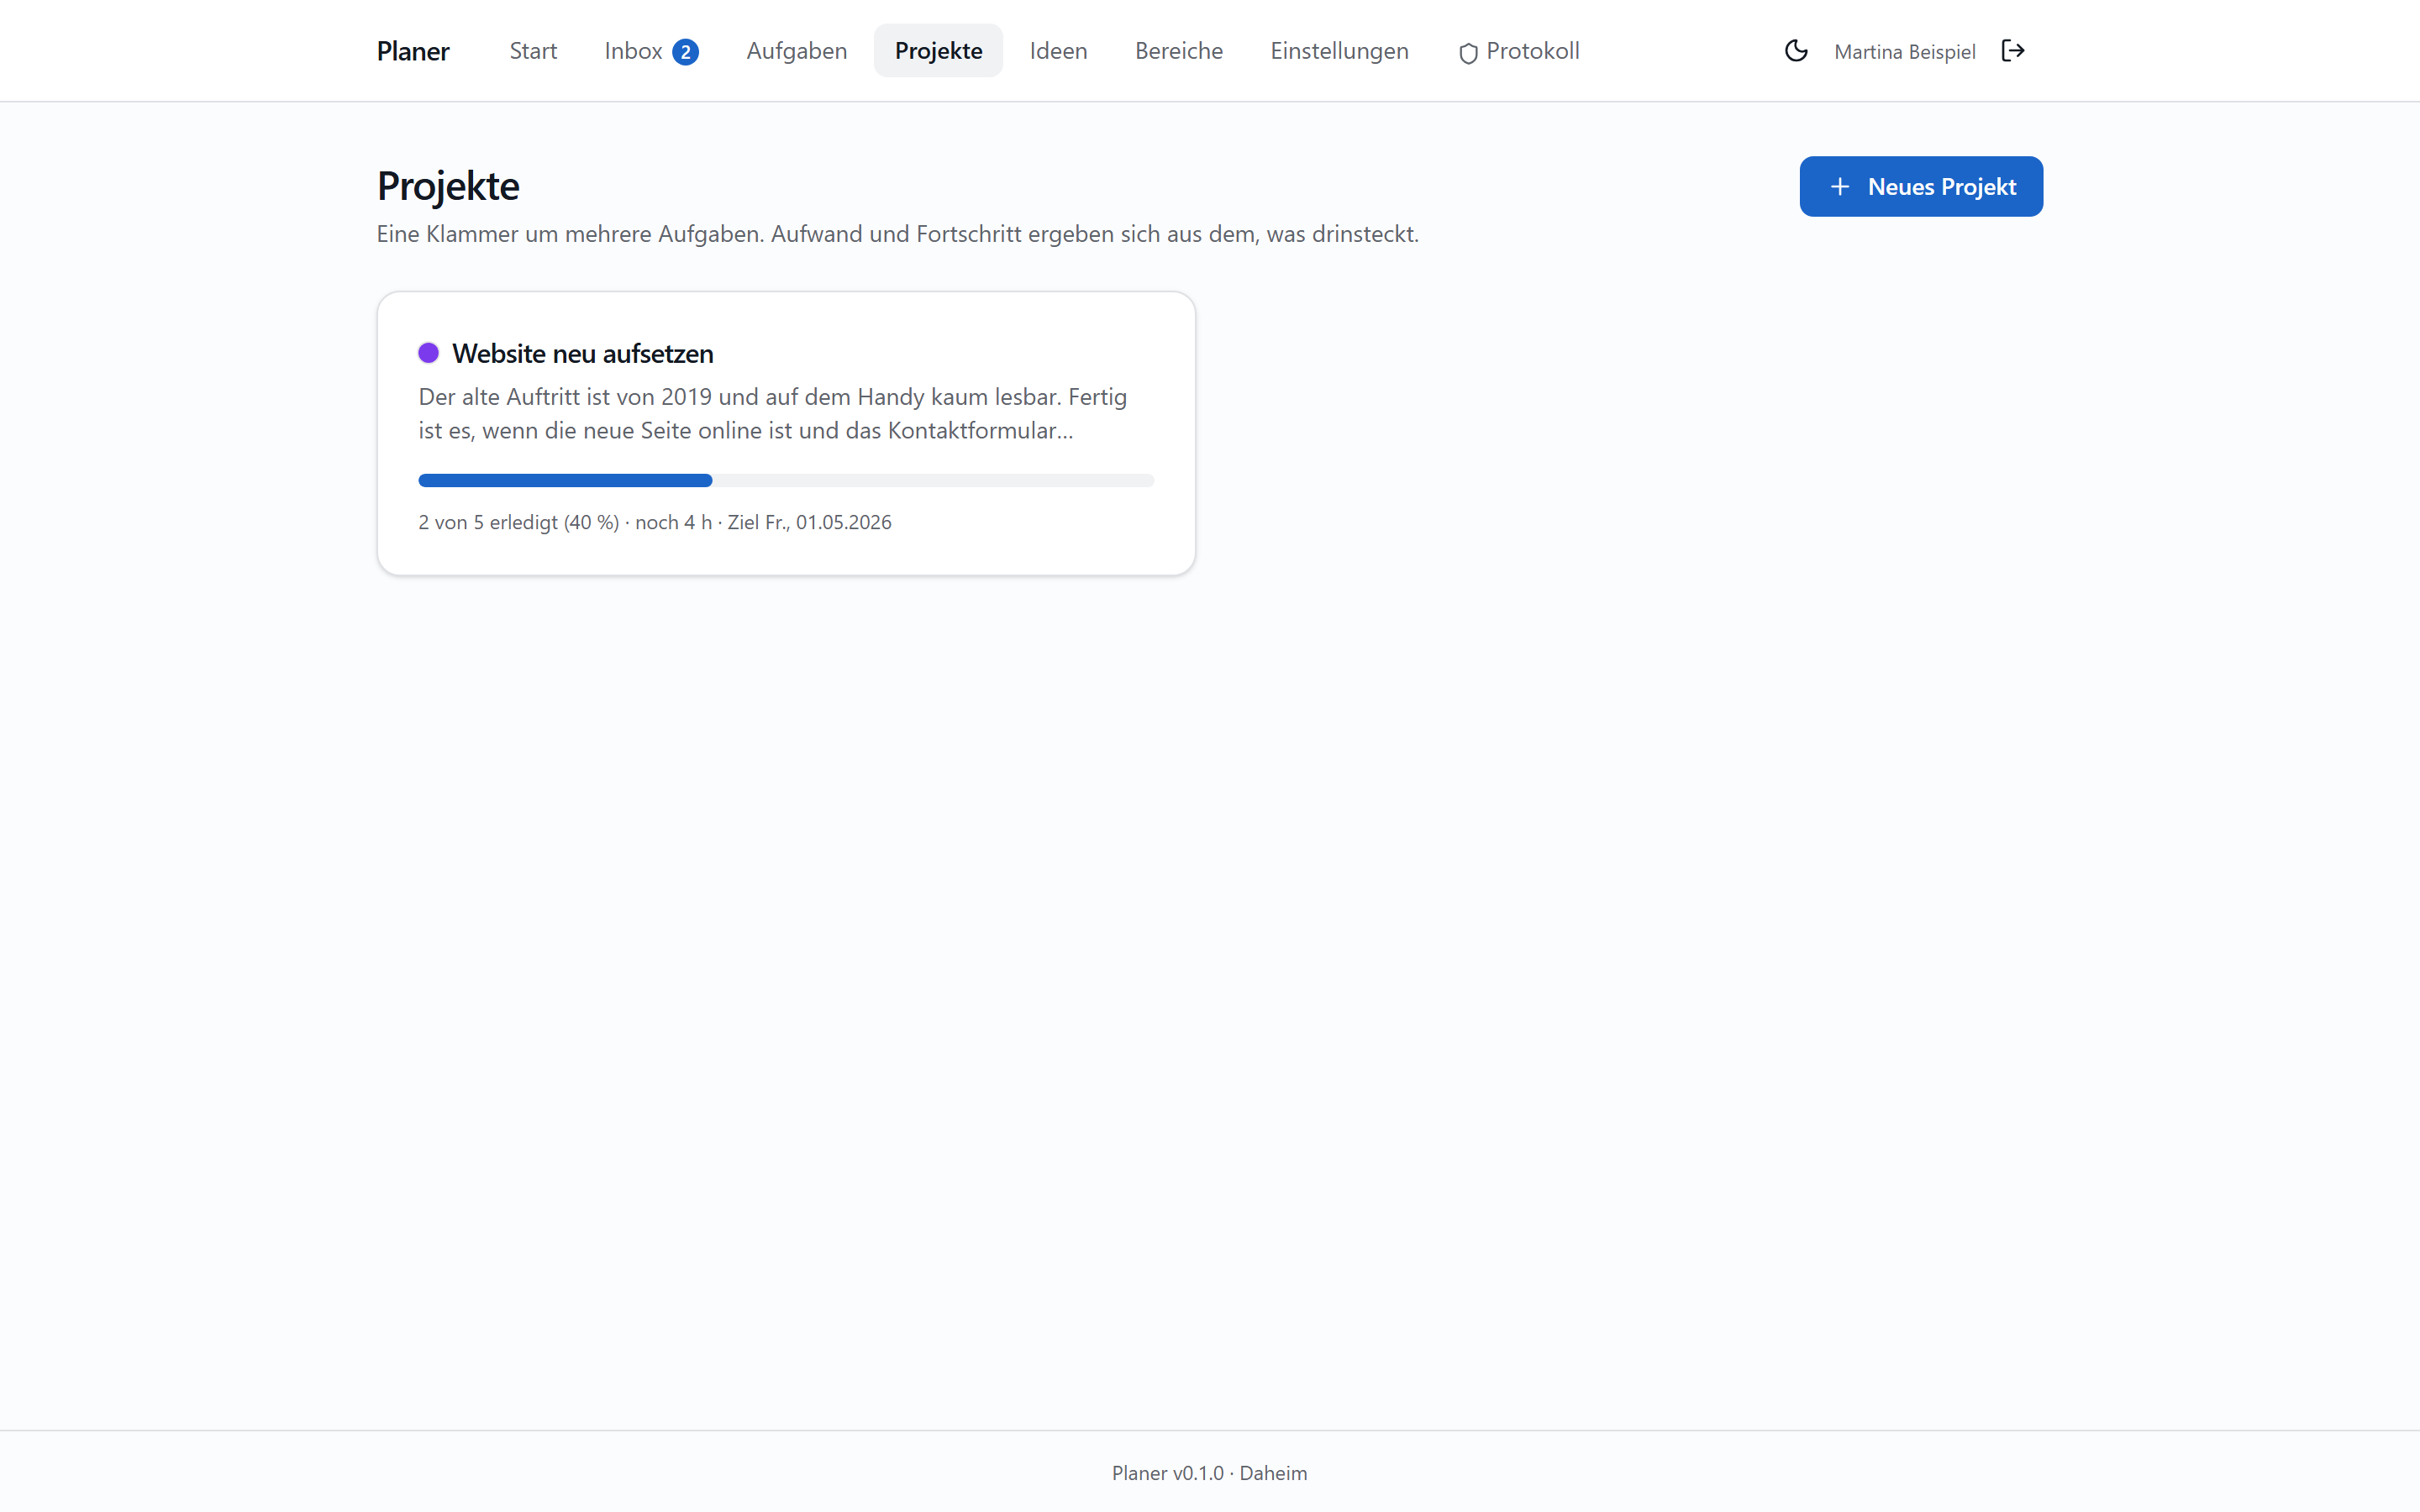Open the Start page
Image resolution: width=2420 pixels, height=1512 pixels.
(533, 51)
